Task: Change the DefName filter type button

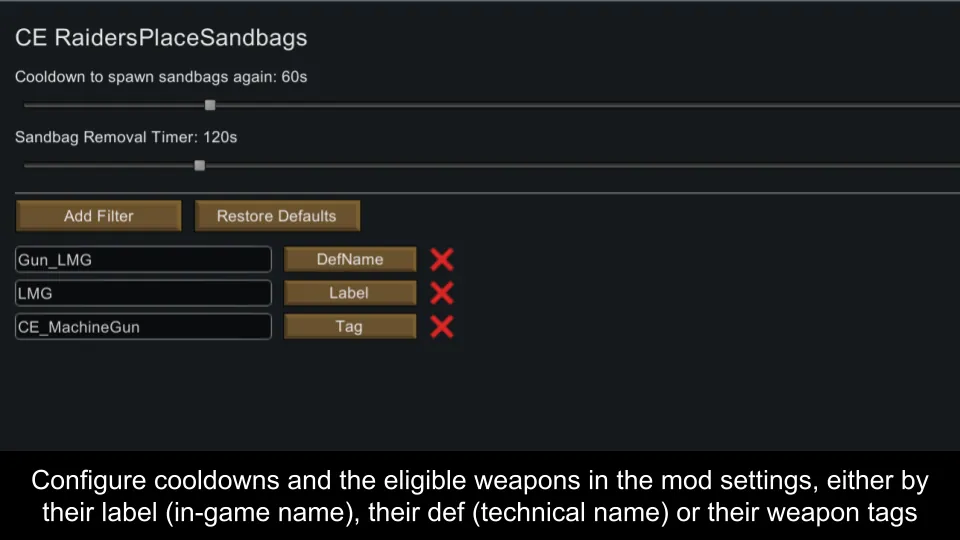Action: (350, 260)
